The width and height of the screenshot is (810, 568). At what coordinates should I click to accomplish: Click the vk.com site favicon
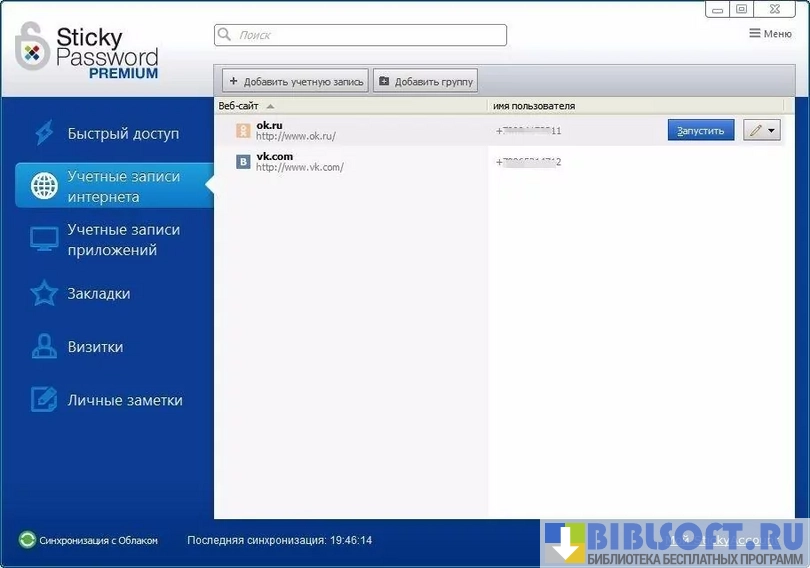[x=243, y=161]
